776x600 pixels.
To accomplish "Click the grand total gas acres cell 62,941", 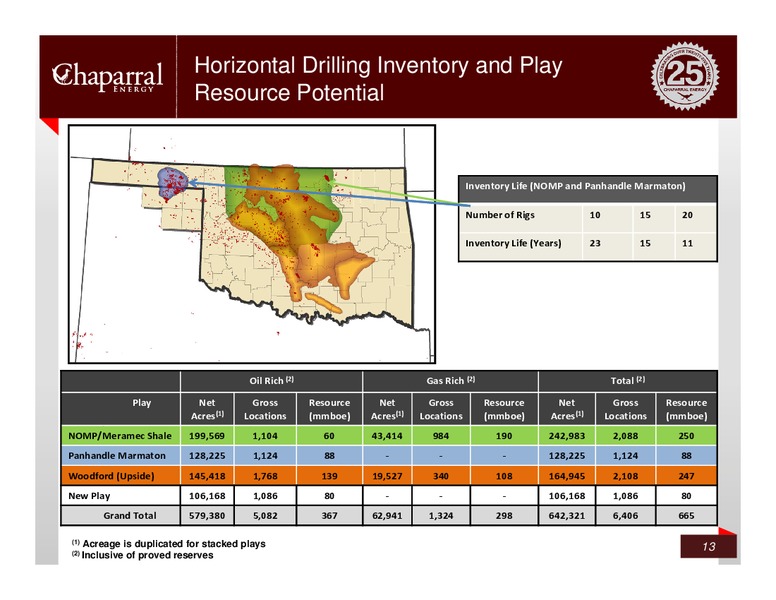I will point(387,515).
